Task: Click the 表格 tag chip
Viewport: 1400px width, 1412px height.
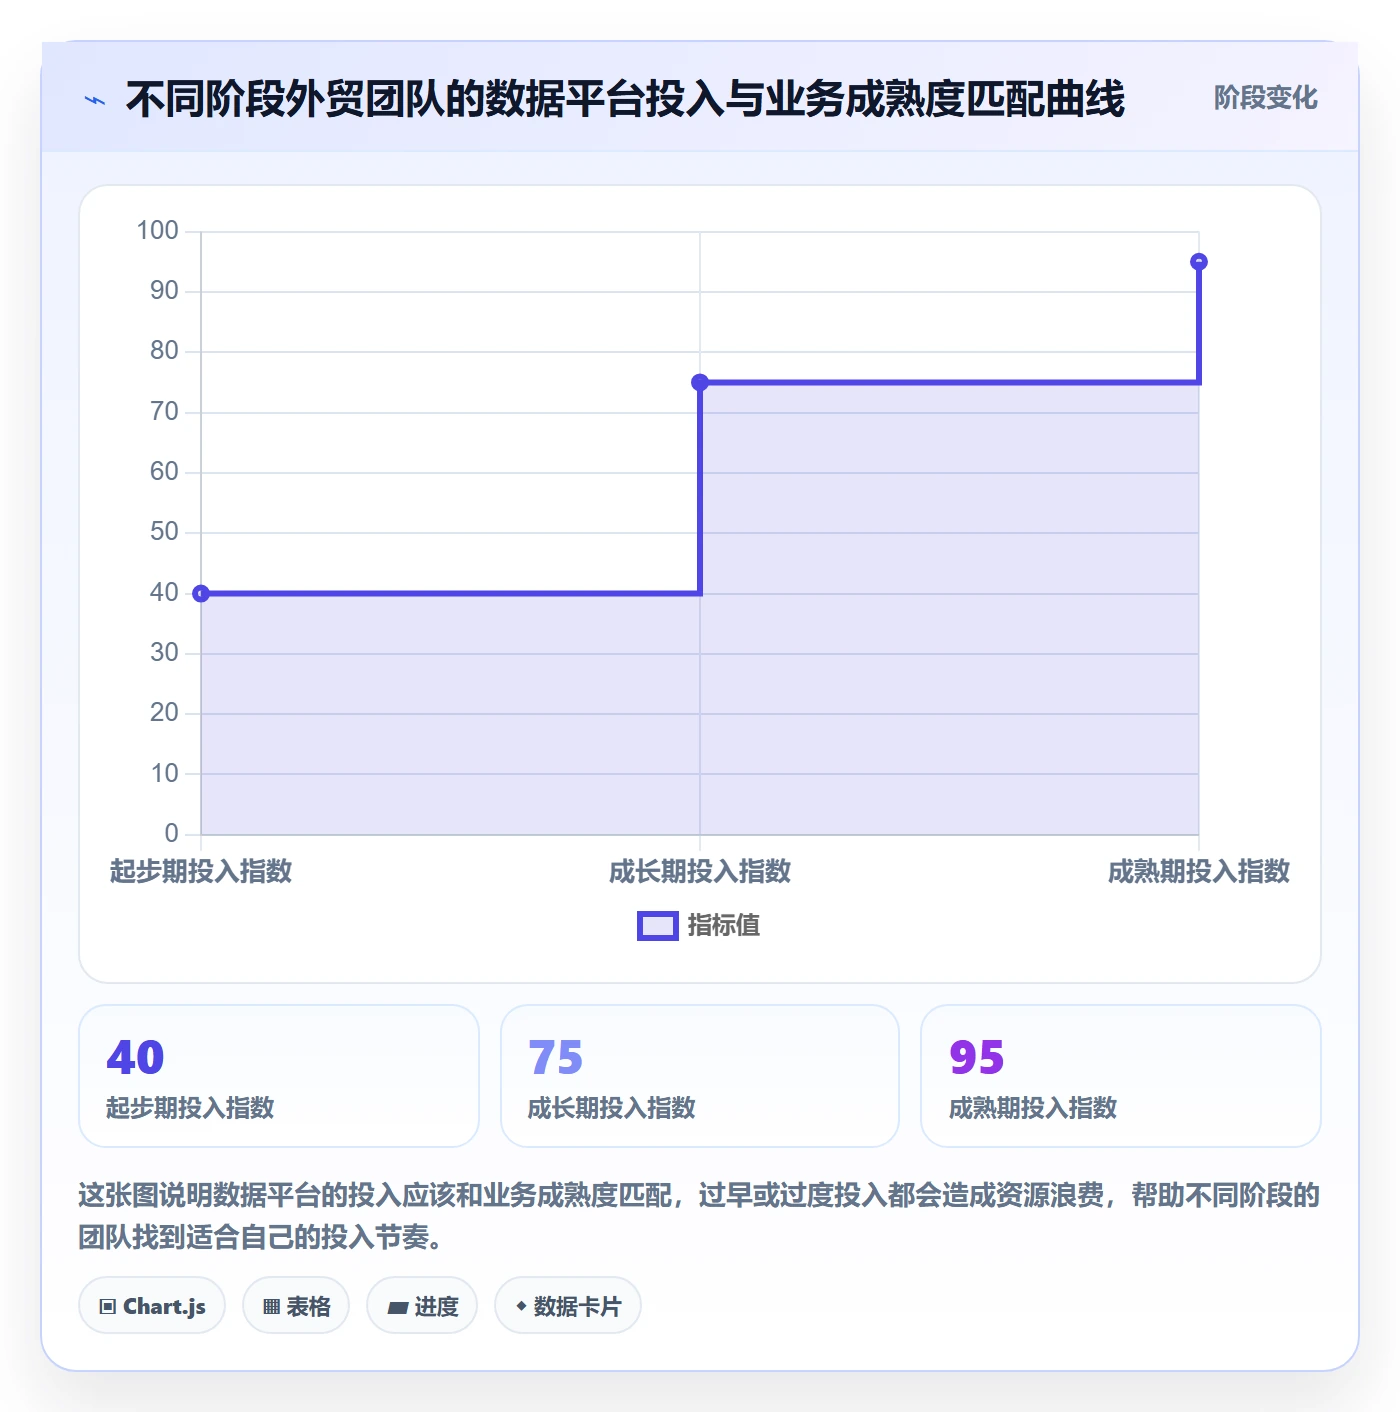Action: pos(296,1306)
